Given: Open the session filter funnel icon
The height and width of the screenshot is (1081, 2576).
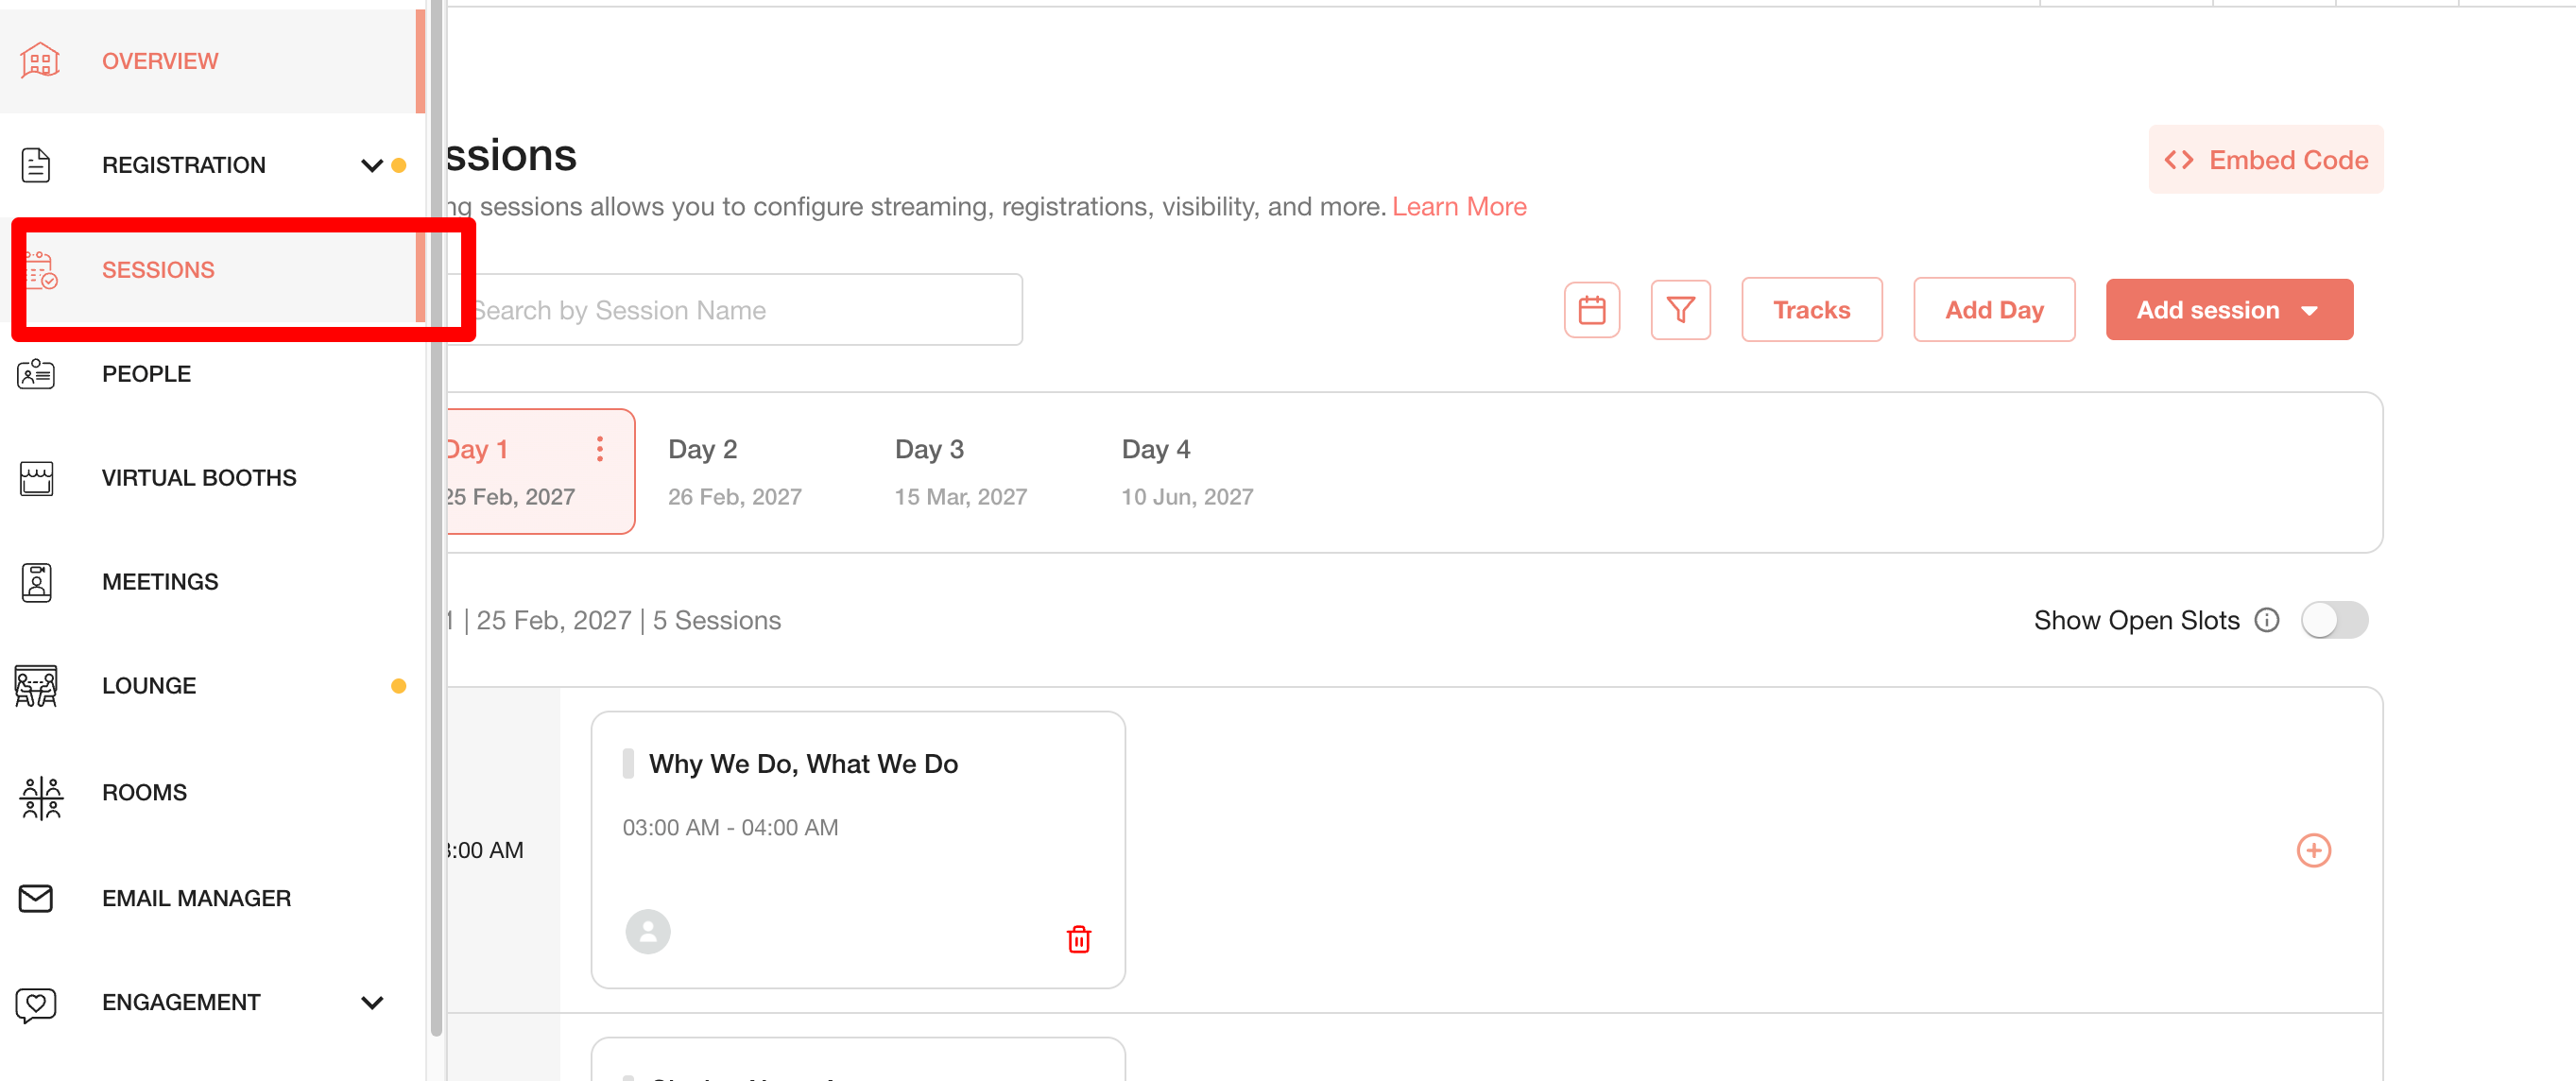Looking at the screenshot, I should coord(1681,310).
